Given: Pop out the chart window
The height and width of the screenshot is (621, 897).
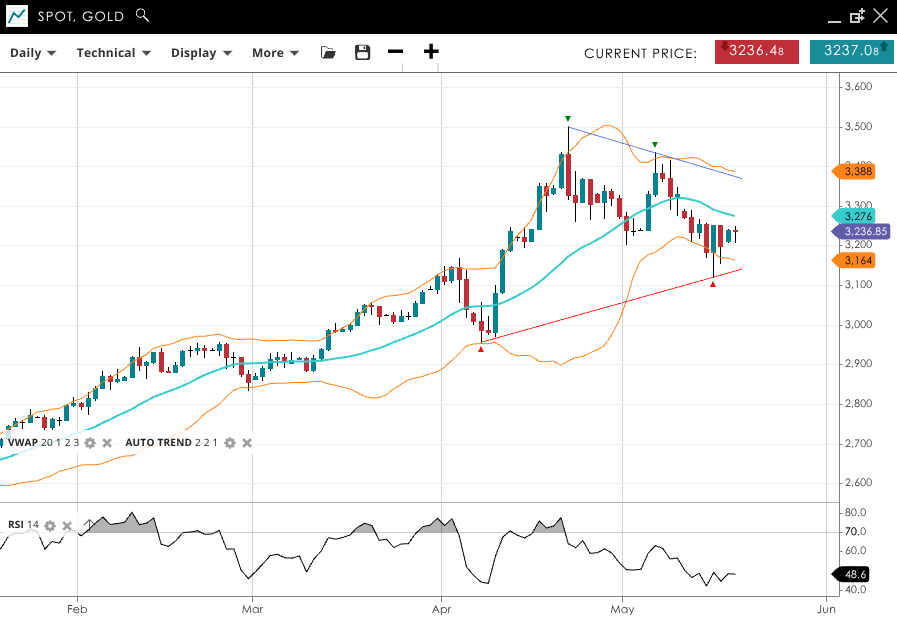Looking at the screenshot, I should (x=857, y=16).
